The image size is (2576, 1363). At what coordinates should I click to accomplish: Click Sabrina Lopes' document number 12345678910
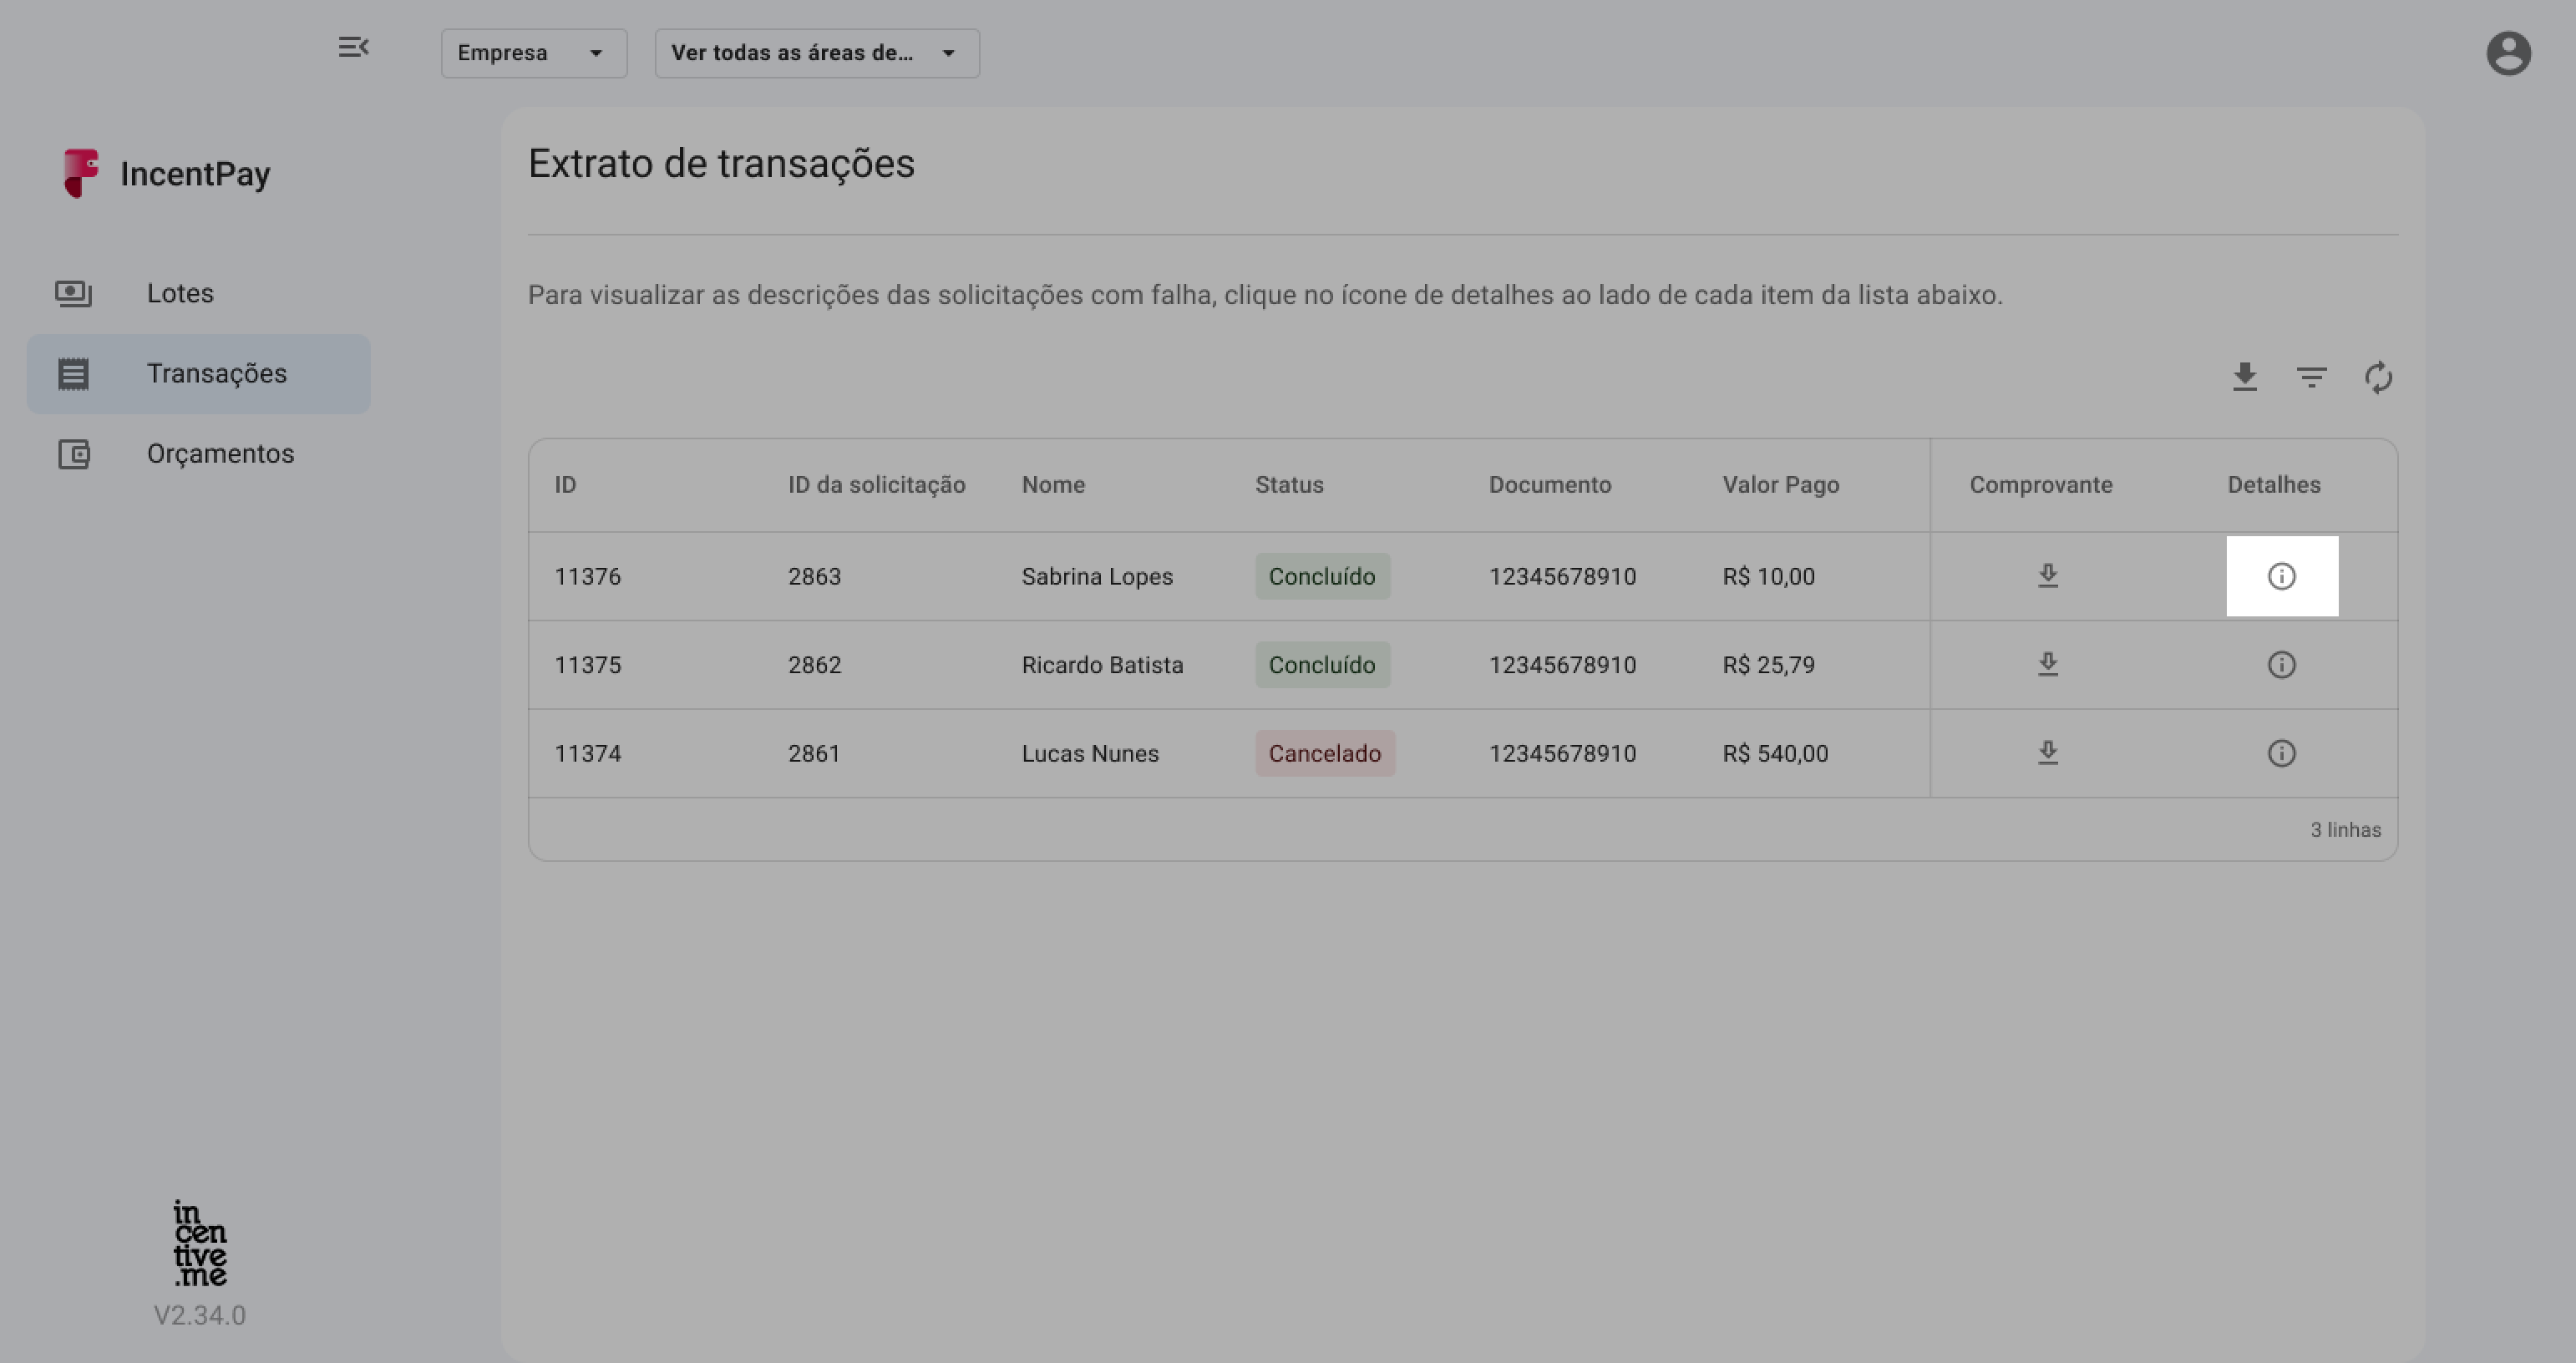point(1562,576)
